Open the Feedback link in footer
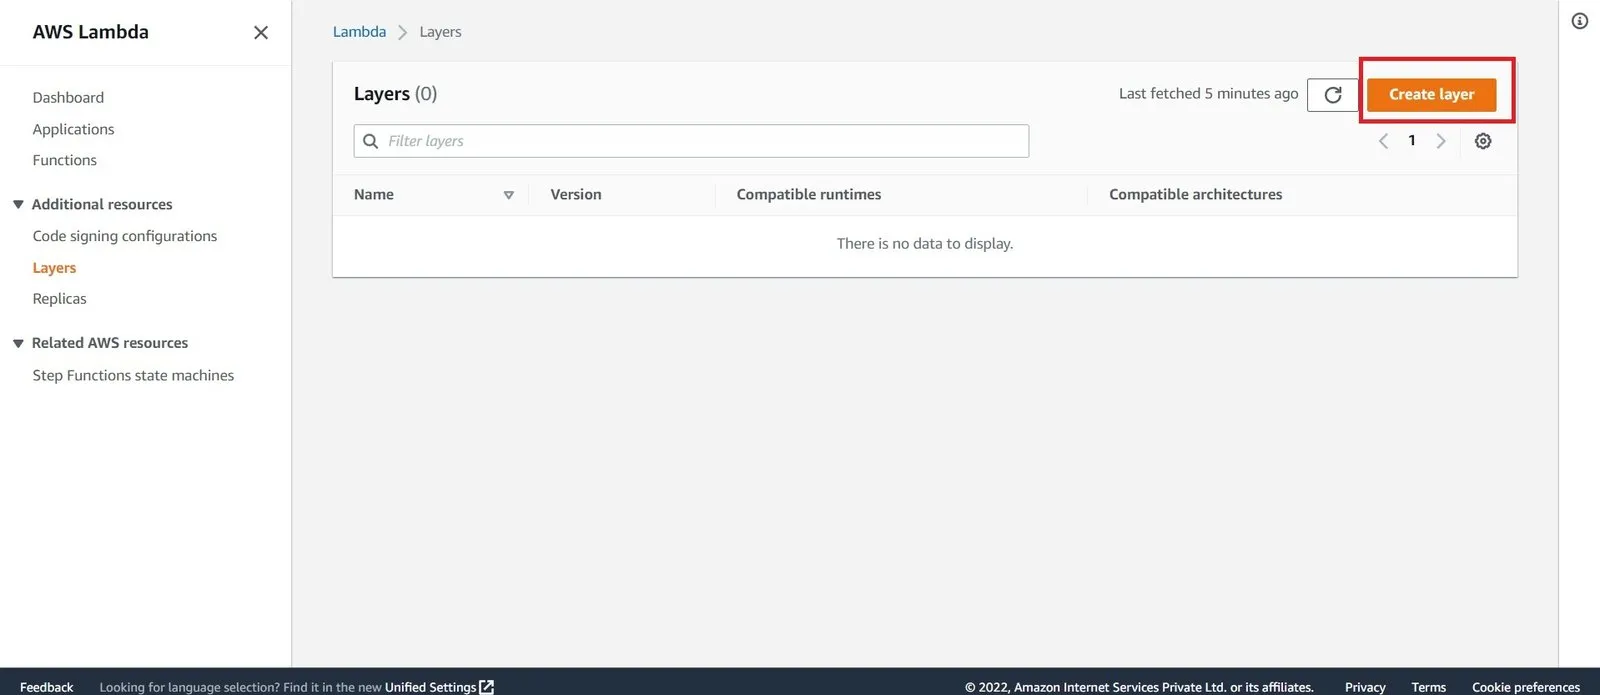 46,687
